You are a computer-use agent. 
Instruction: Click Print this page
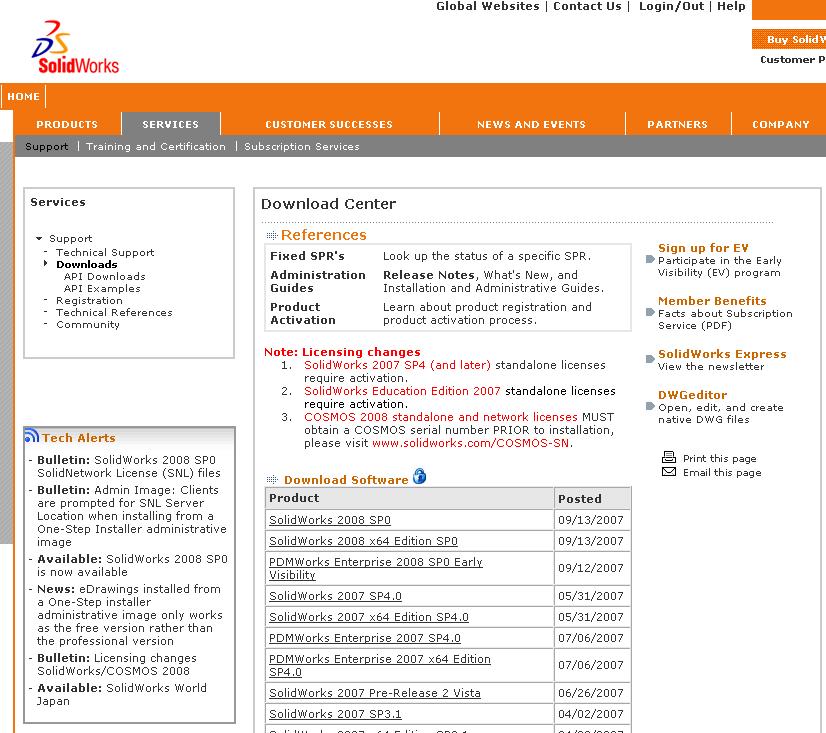(720, 458)
